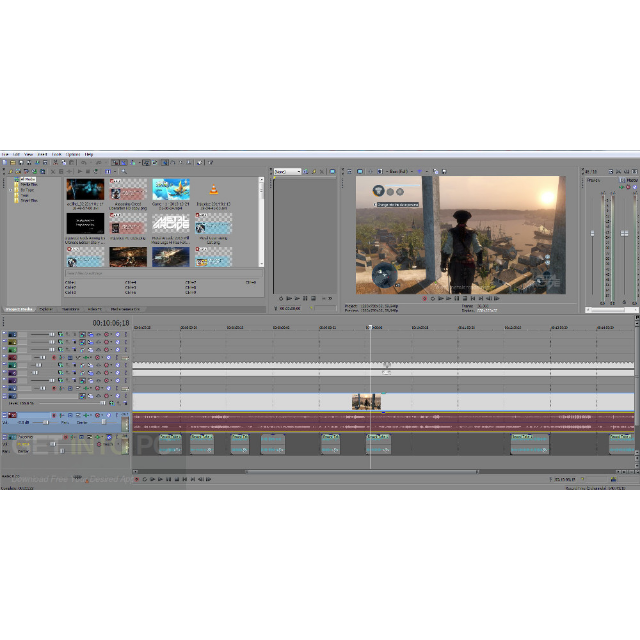Switch to the Media Generators tab

point(125,309)
